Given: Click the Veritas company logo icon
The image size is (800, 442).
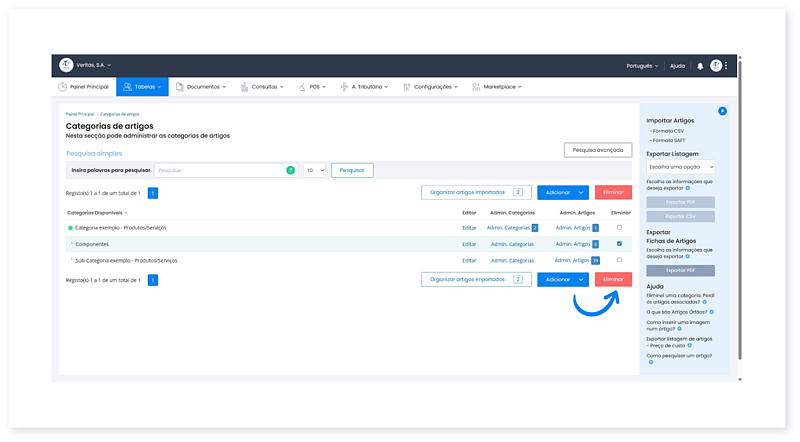Looking at the screenshot, I should click(66, 65).
